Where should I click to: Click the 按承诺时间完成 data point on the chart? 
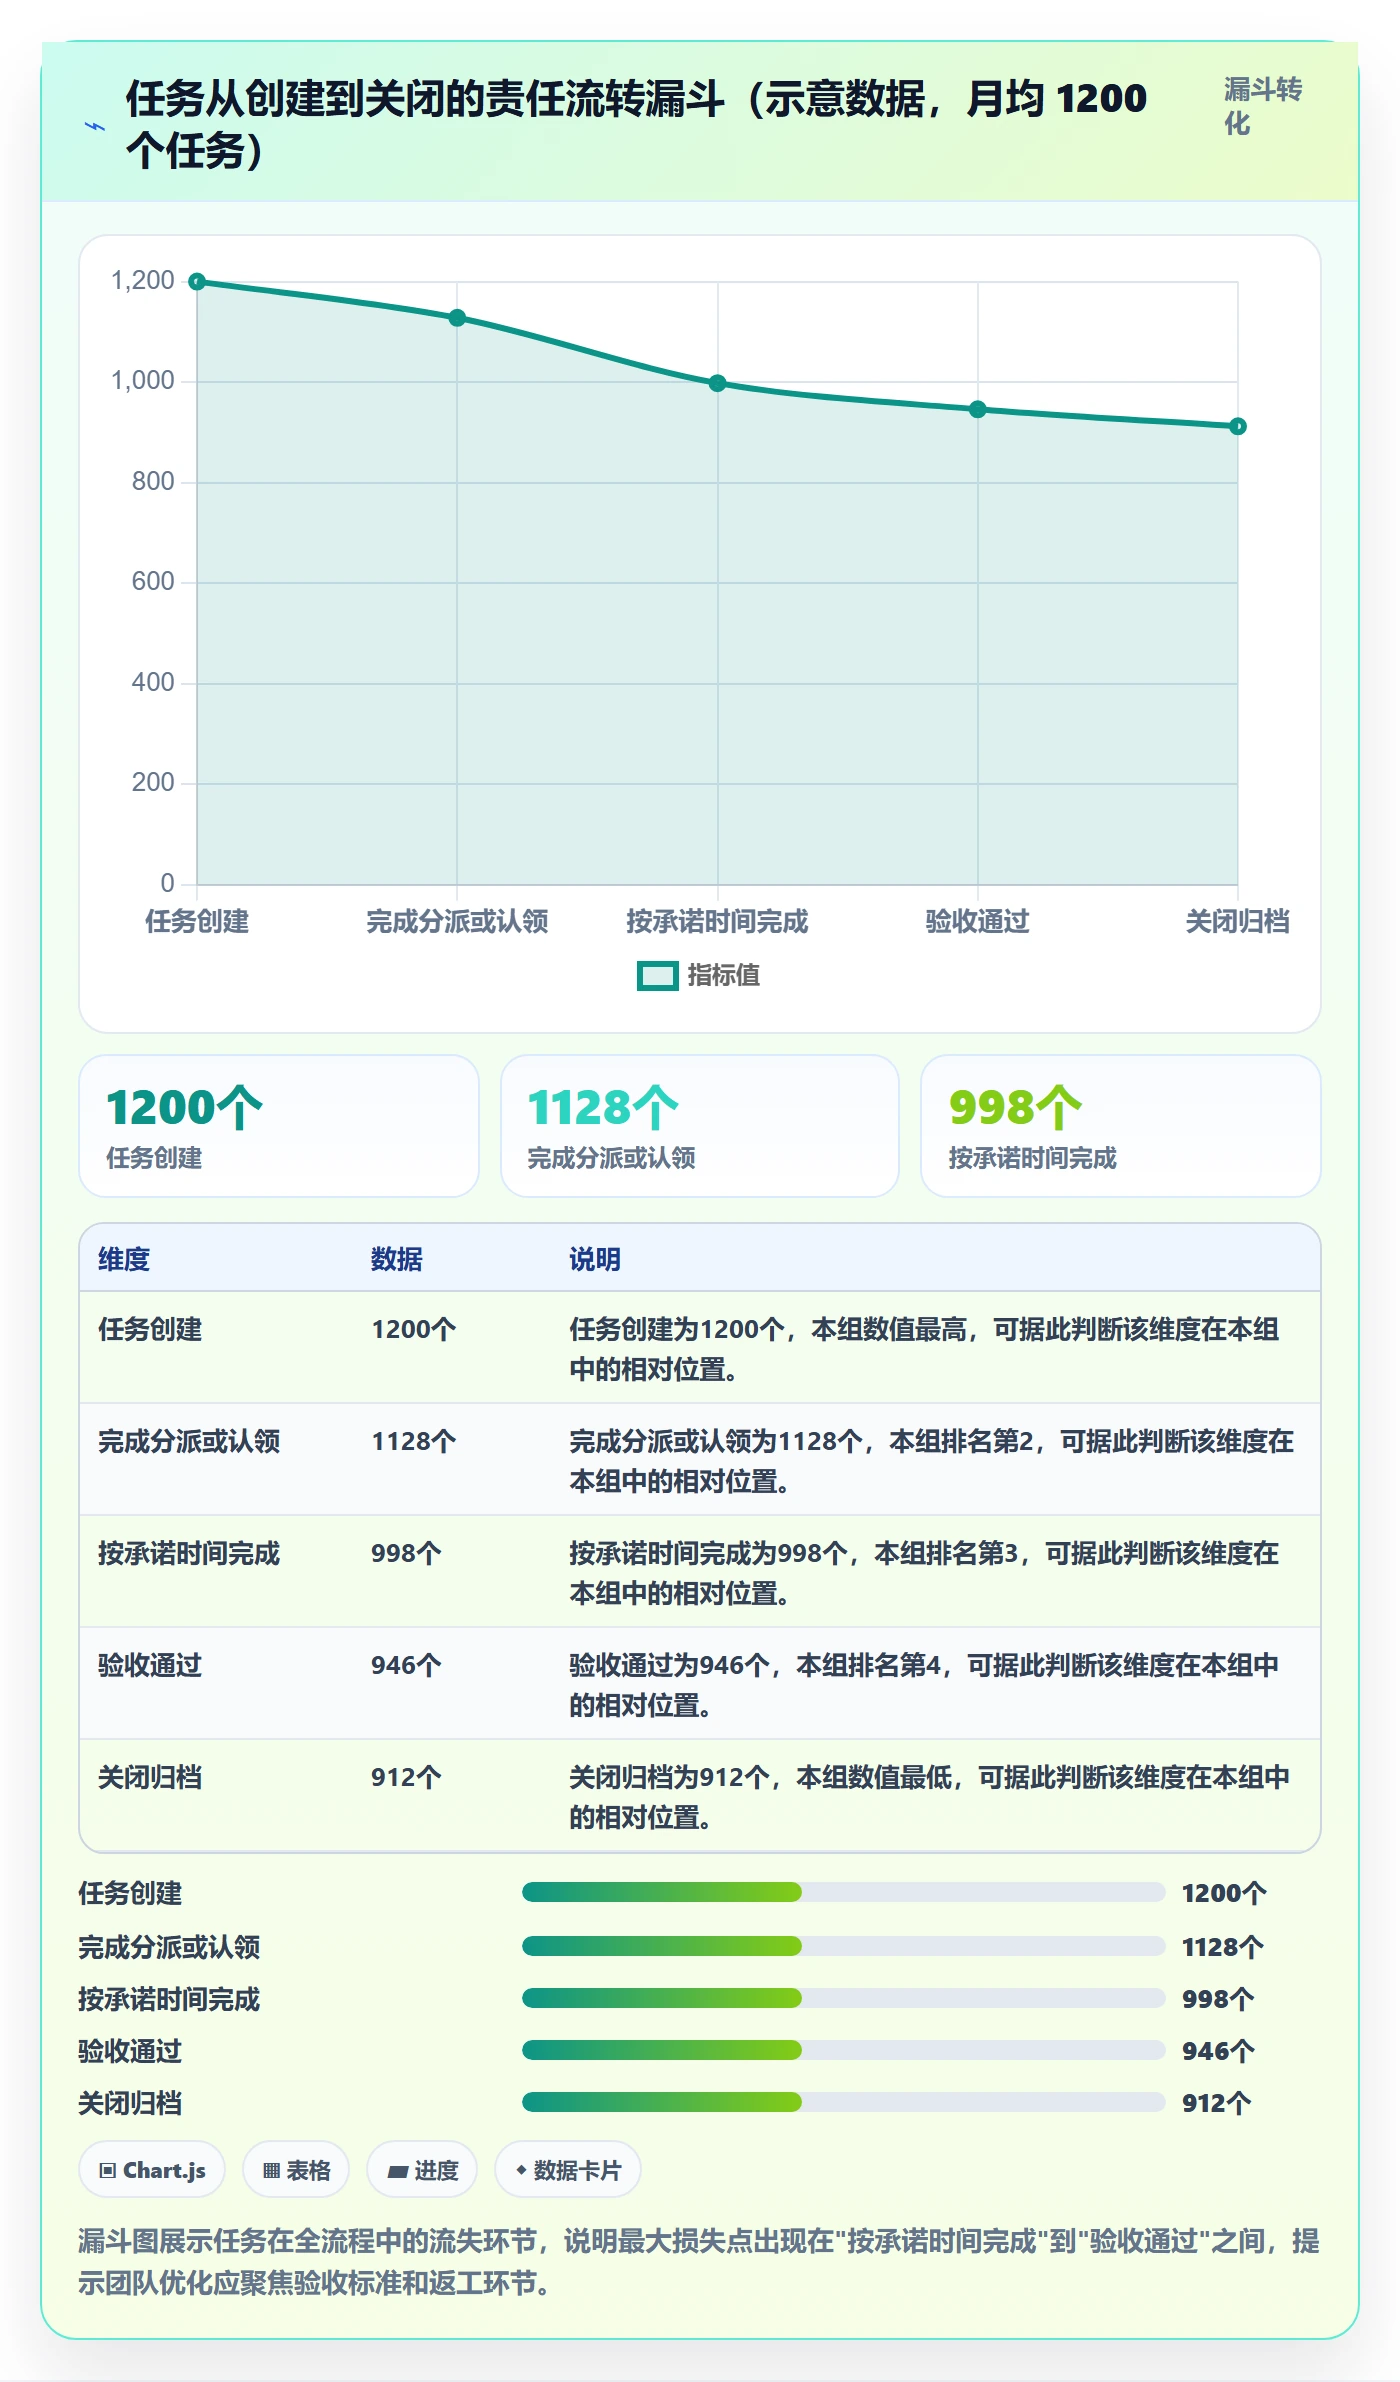pyautogui.click(x=717, y=383)
